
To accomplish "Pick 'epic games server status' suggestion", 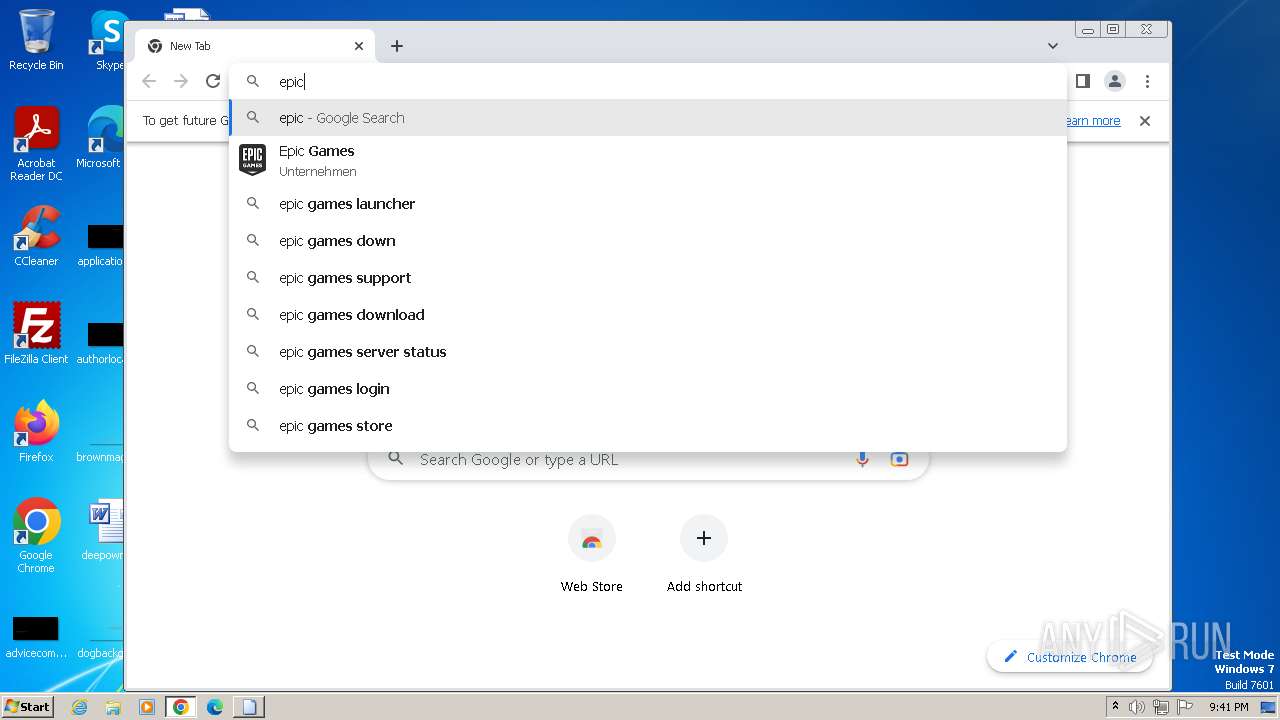I will tap(648, 352).
